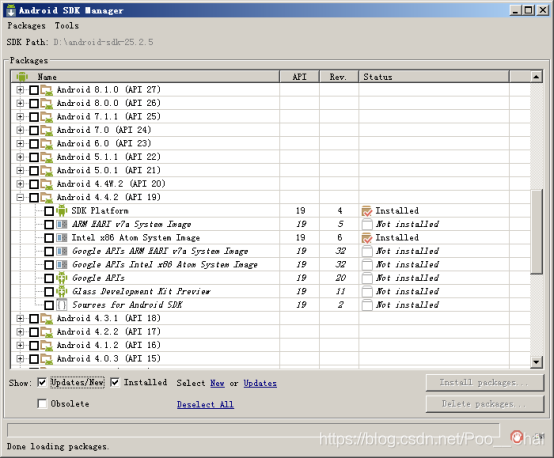Tick the checkbox for Android 8.1.0 (API 27)
This screenshot has height=458, width=554.
pyautogui.click(x=34, y=90)
